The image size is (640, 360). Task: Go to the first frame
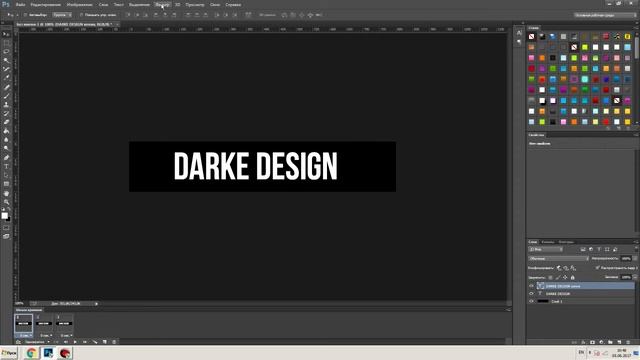coord(56,342)
